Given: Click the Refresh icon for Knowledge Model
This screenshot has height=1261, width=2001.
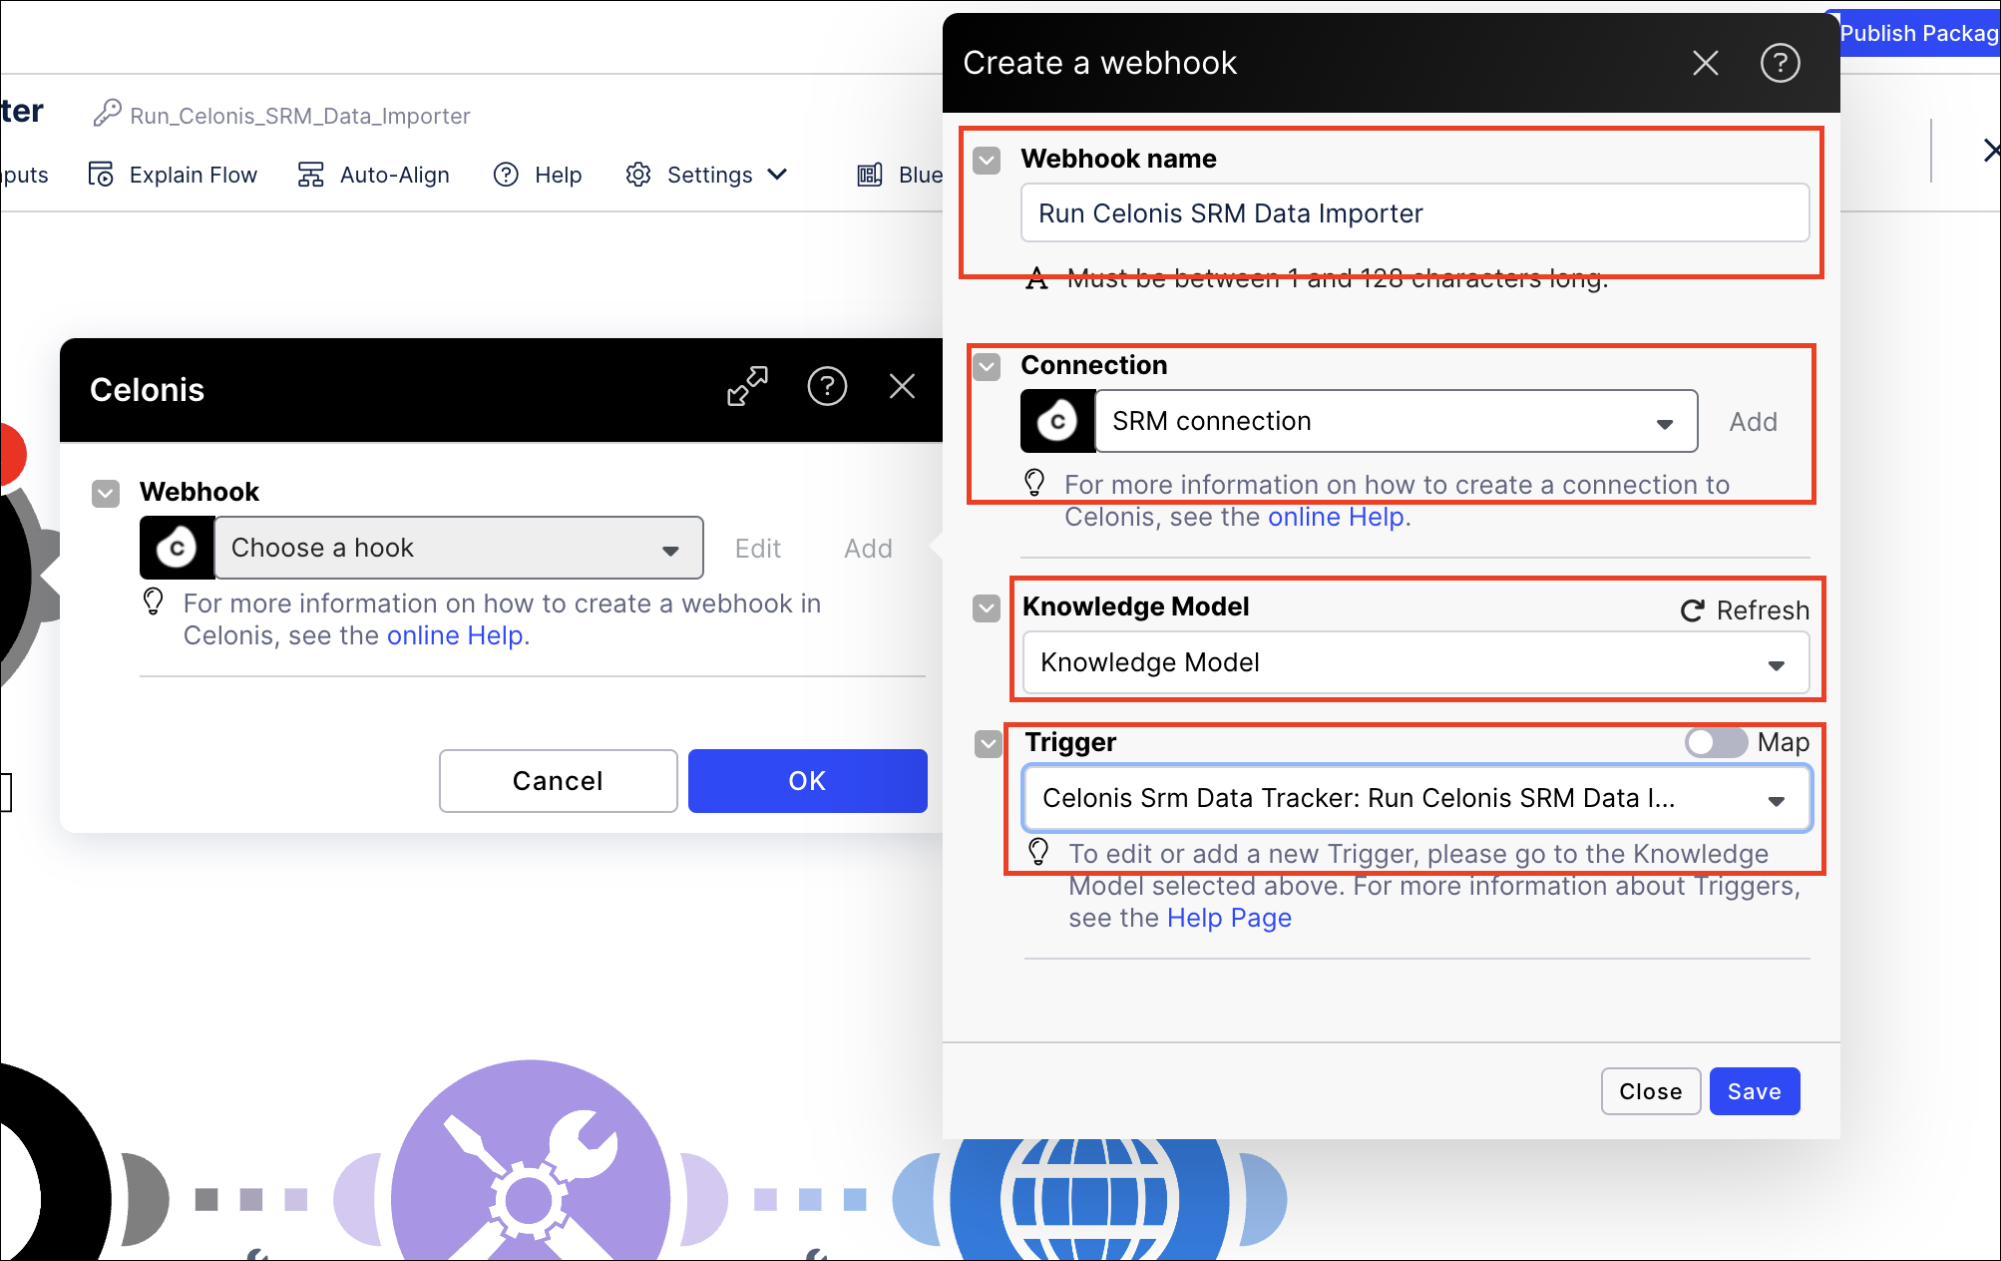Looking at the screenshot, I should point(1692,610).
